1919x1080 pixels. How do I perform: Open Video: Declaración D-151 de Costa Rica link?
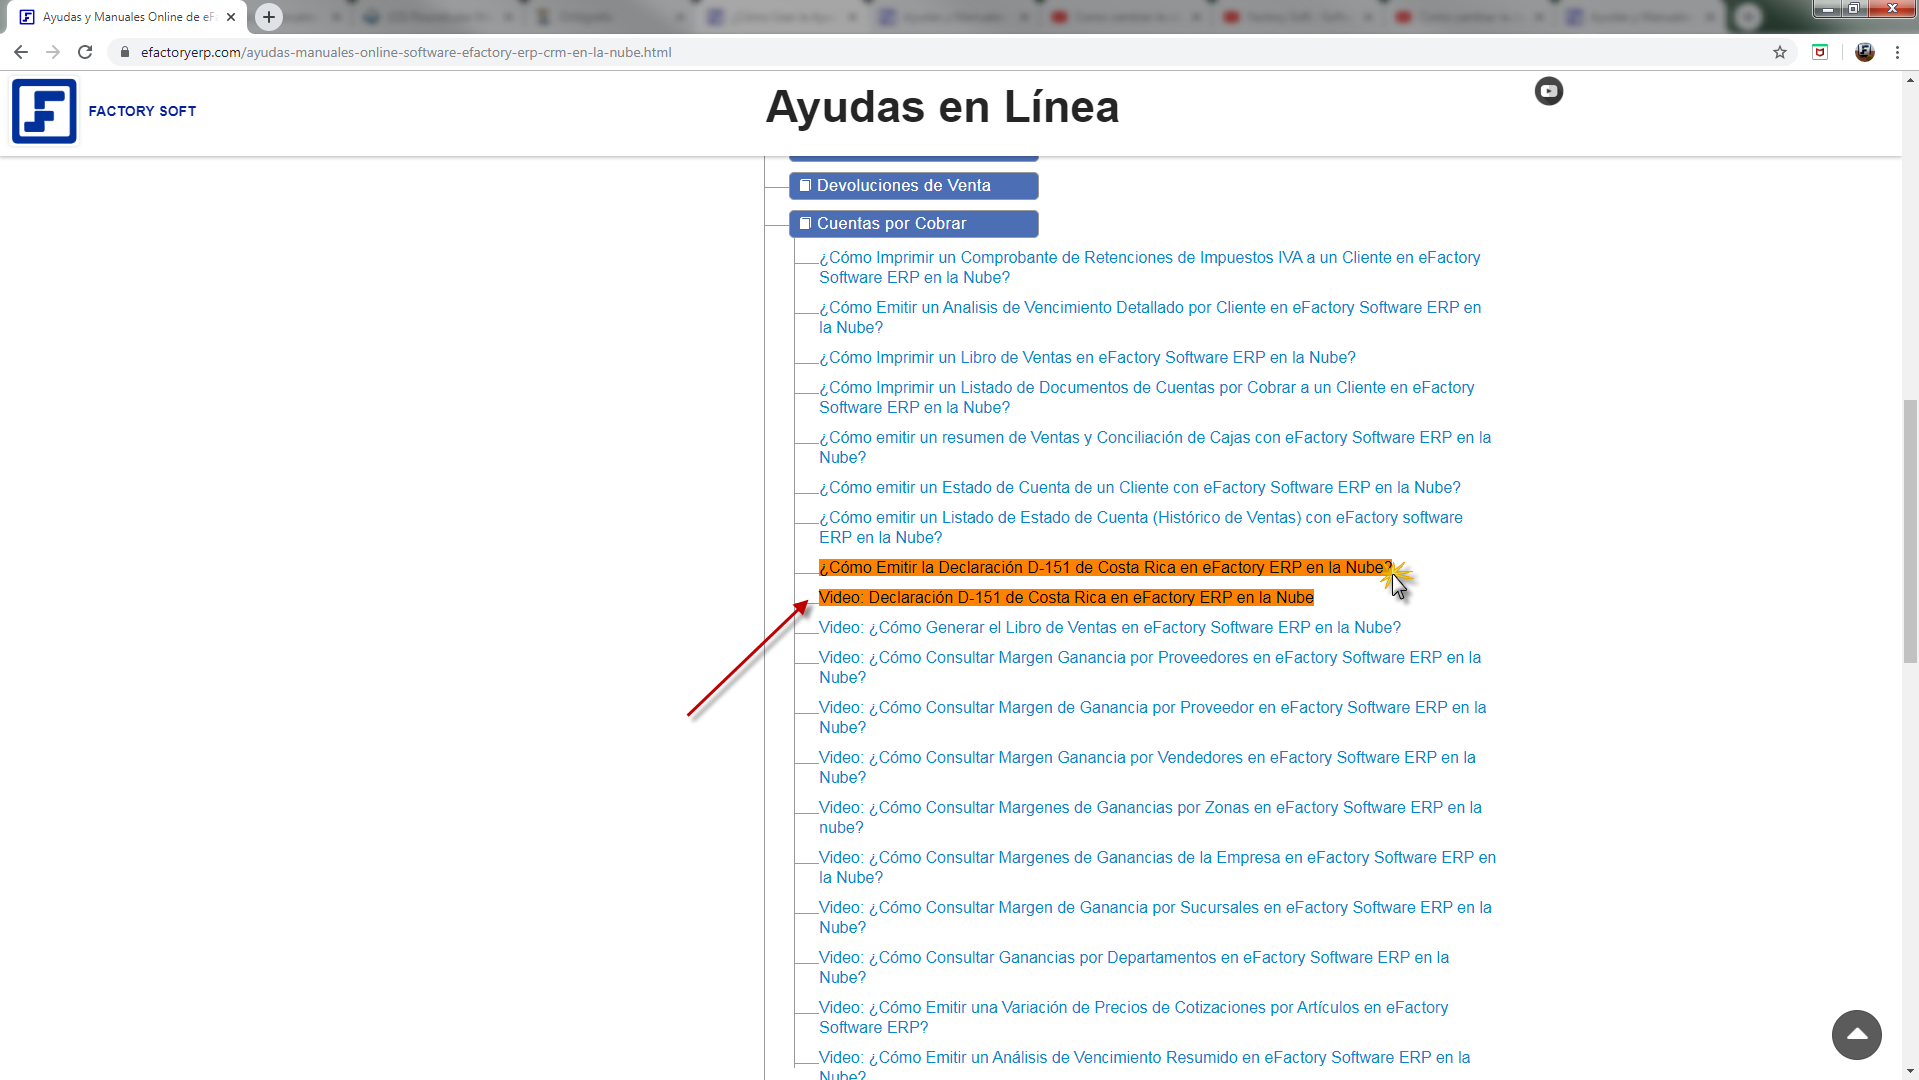(1066, 598)
